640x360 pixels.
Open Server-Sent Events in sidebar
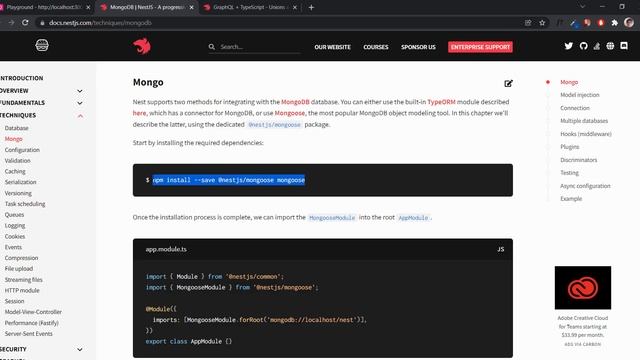coord(29,333)
